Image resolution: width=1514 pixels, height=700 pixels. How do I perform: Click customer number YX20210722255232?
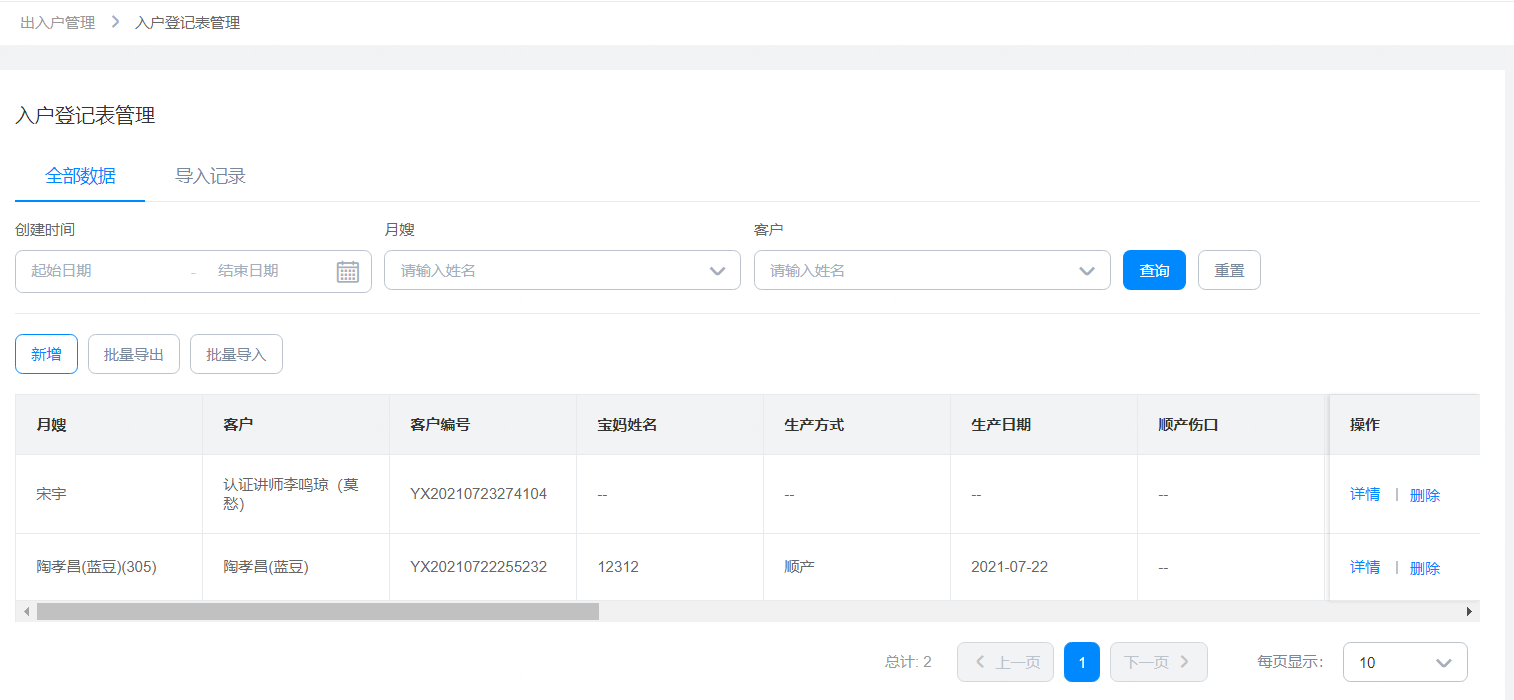click(478, 567)
